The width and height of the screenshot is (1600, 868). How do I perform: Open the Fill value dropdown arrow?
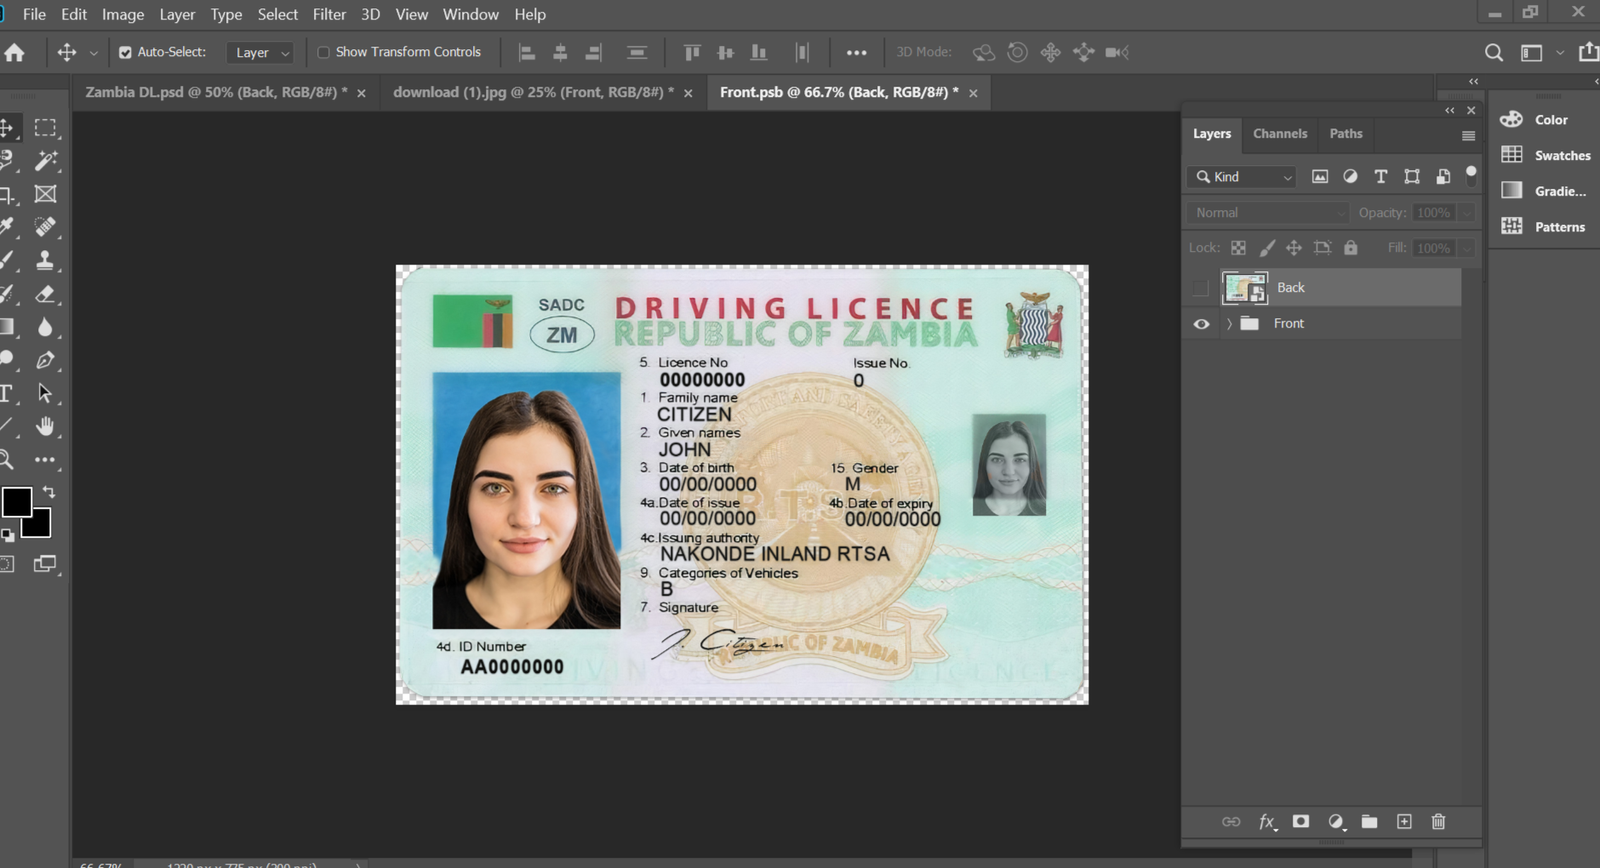pos(1467,248)
